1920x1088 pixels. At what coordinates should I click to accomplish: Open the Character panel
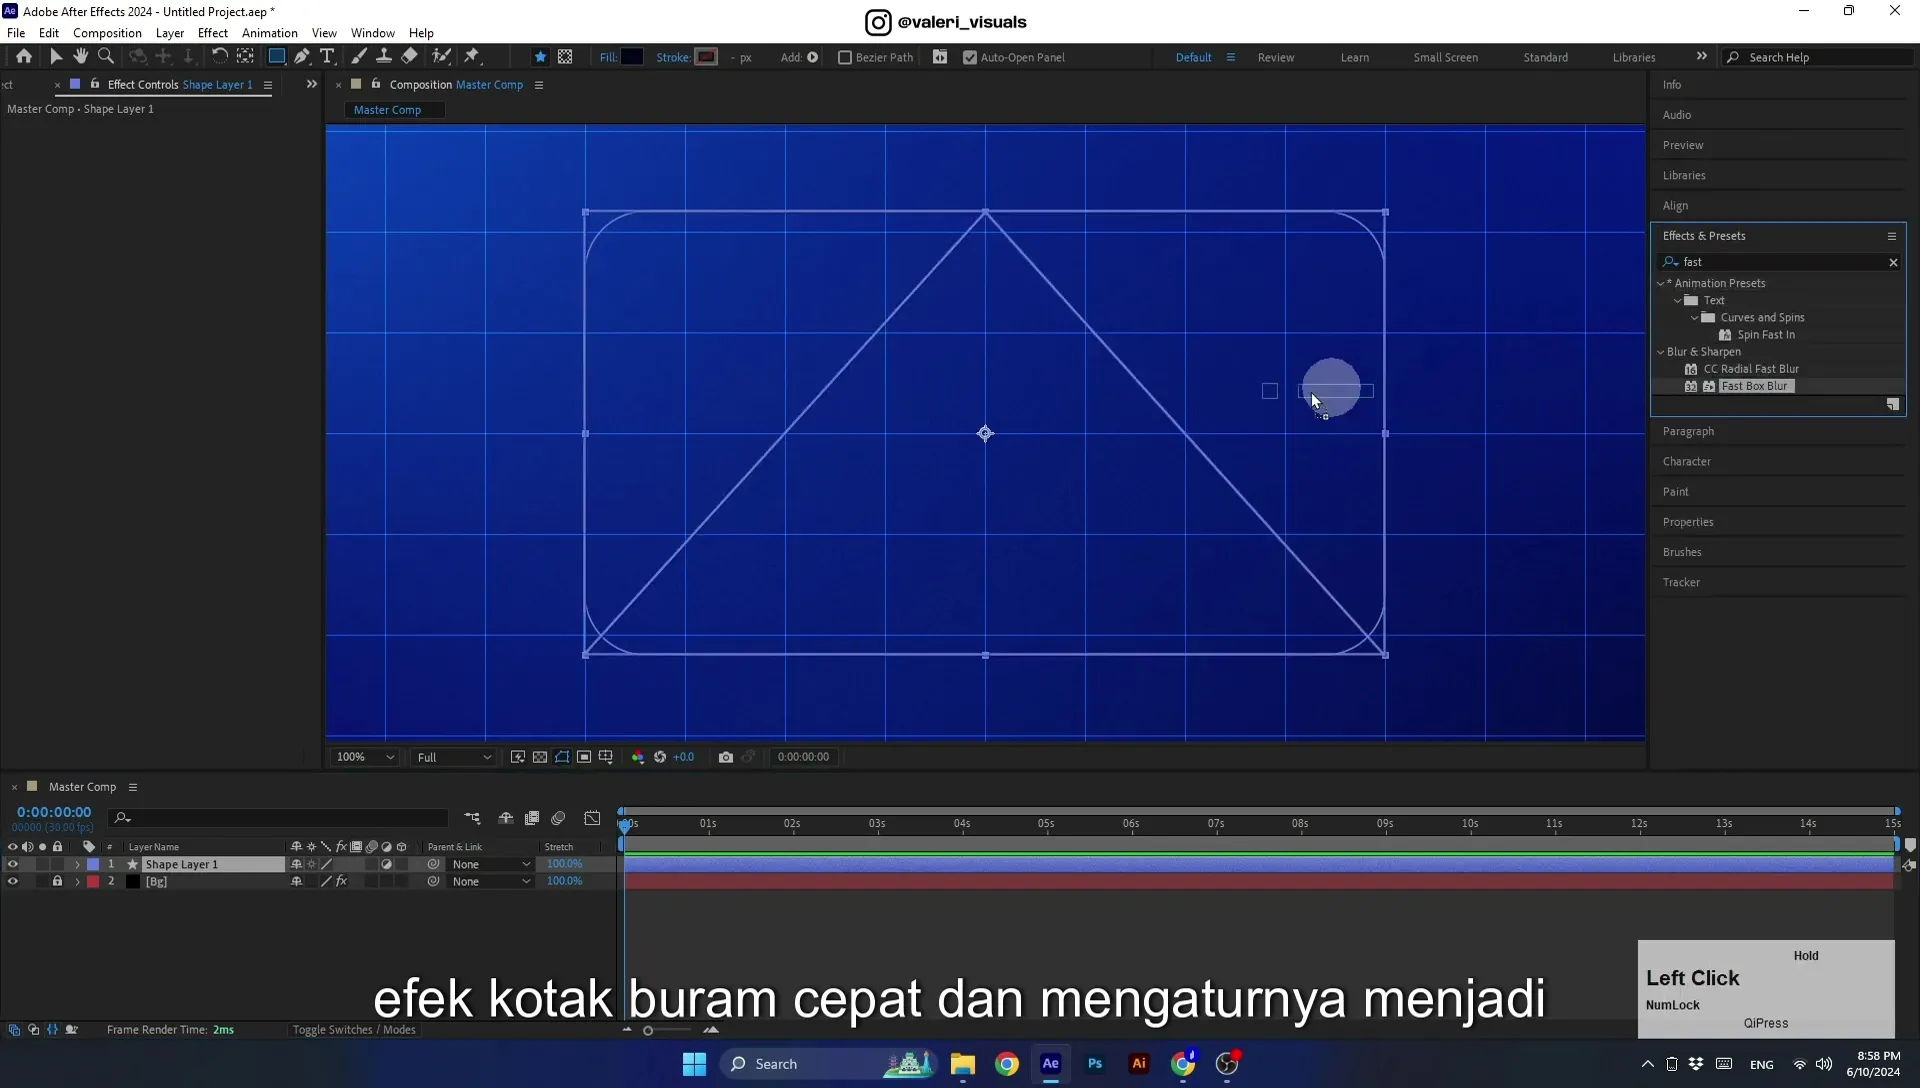1687,462
